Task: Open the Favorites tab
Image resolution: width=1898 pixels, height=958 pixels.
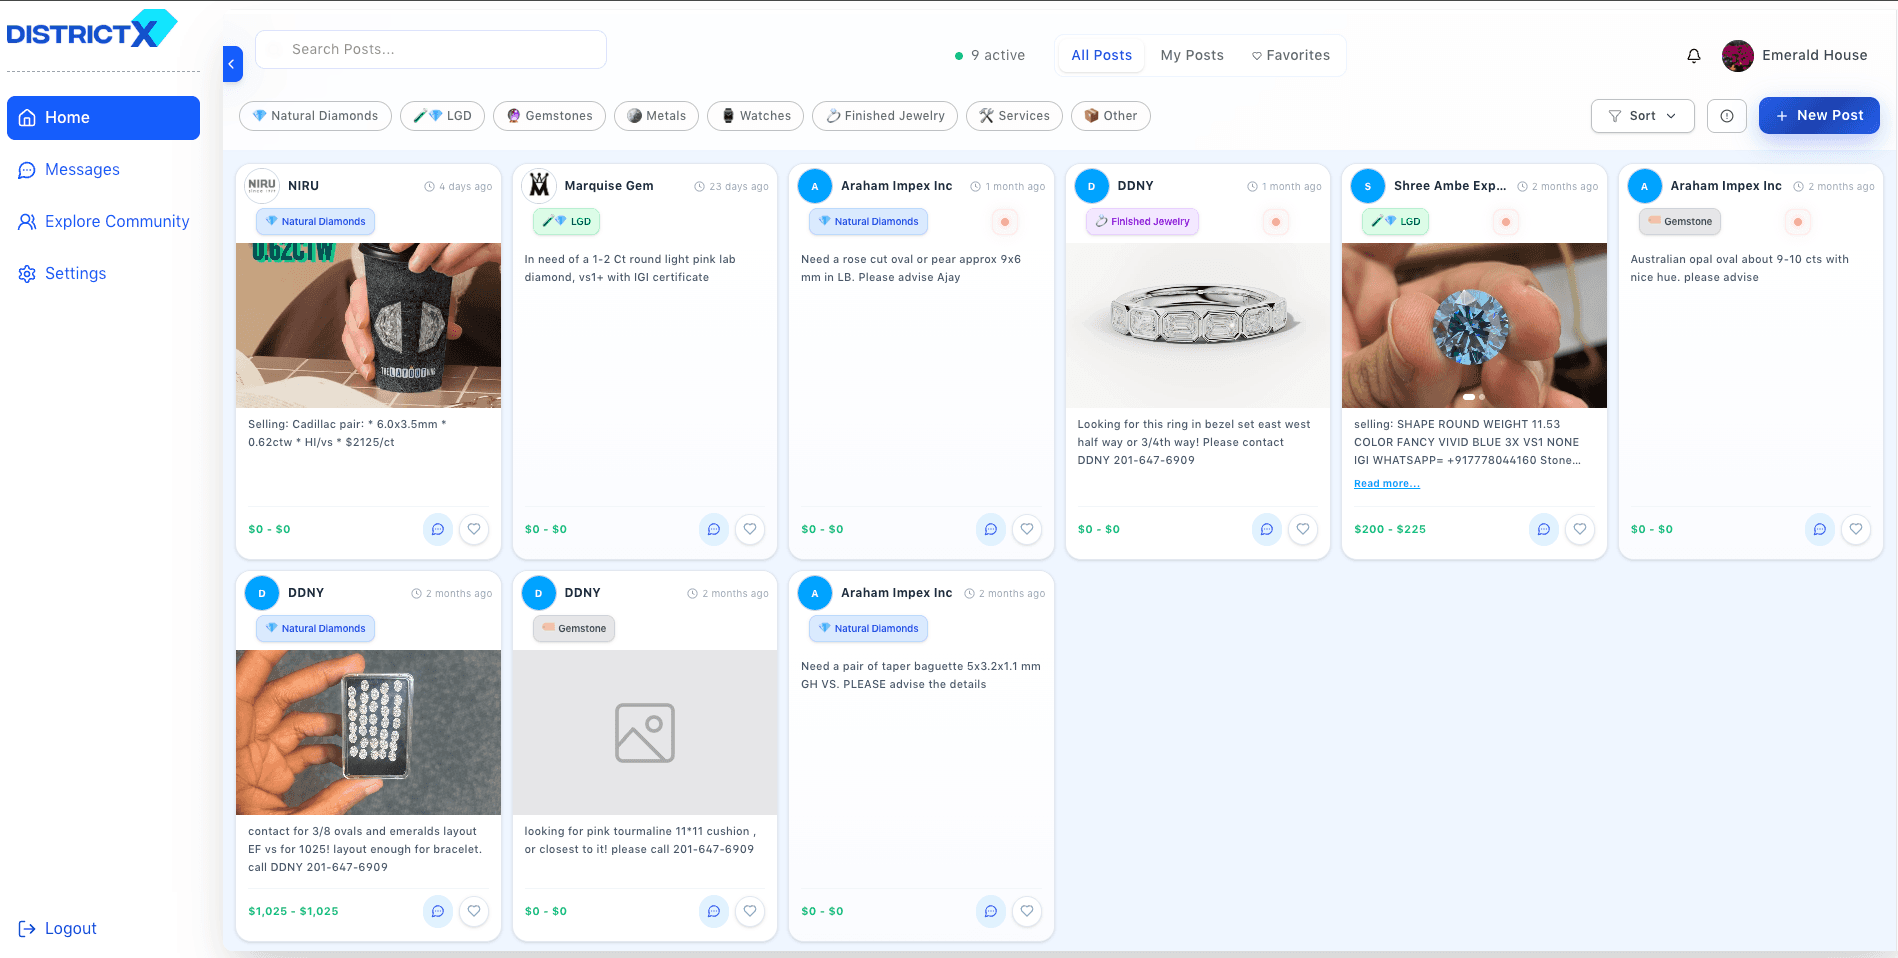Action: pos(1291,55)
